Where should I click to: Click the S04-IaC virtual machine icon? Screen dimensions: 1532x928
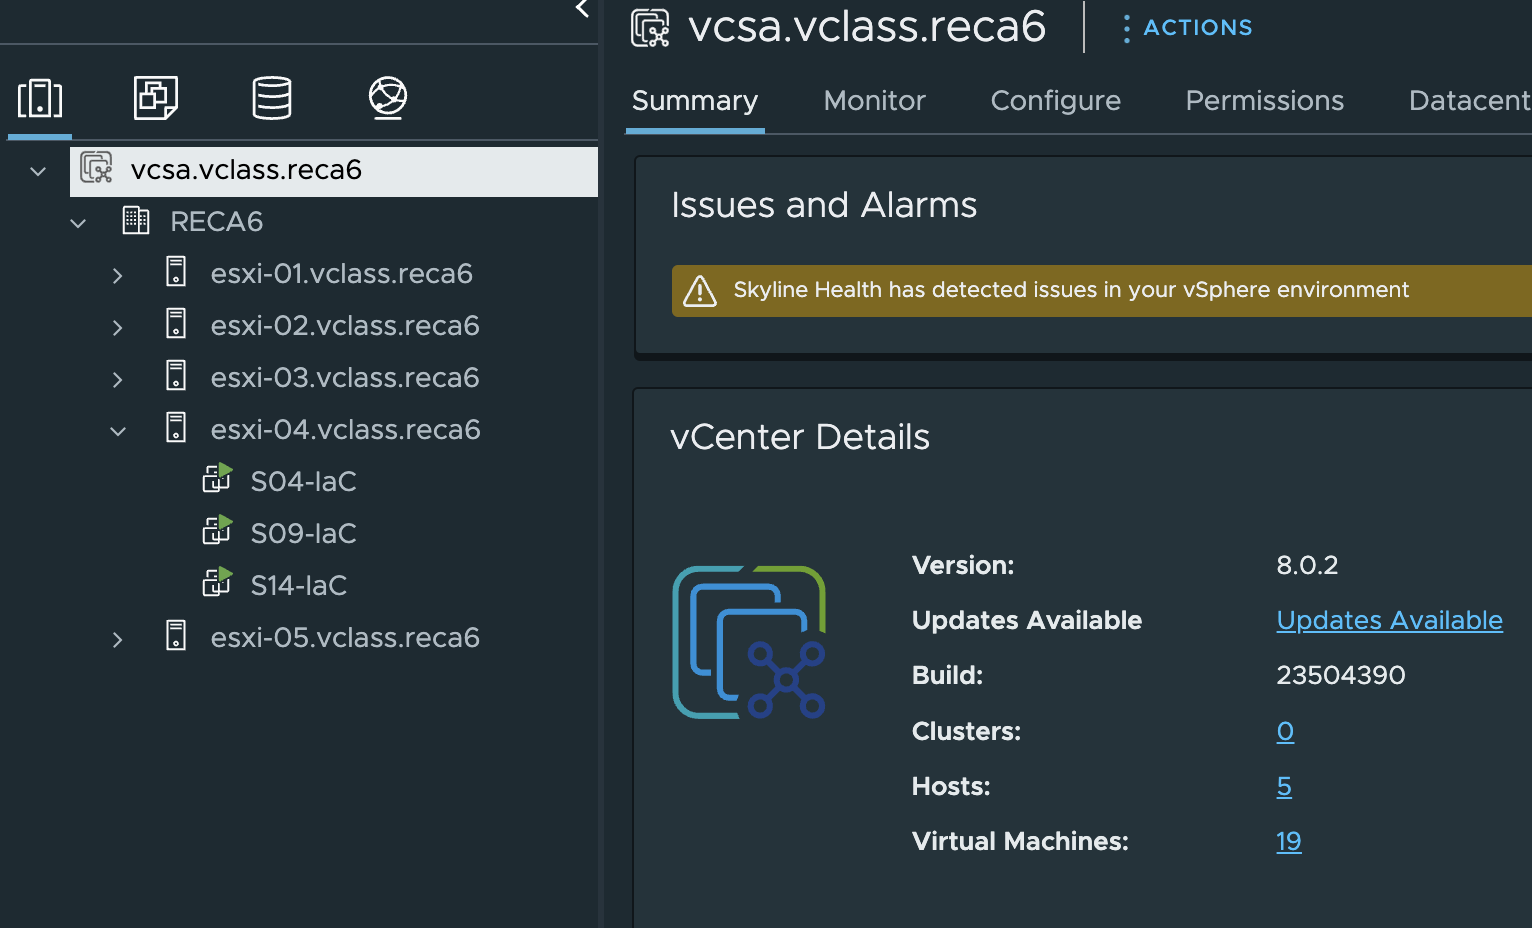point(217,480)
